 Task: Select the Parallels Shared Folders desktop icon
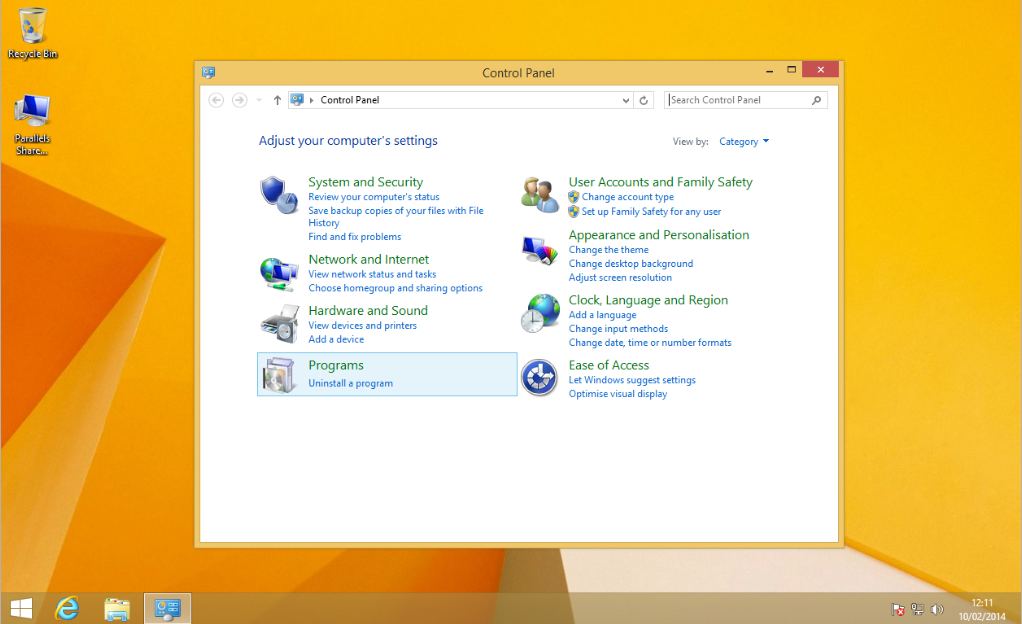coord(32,125)
